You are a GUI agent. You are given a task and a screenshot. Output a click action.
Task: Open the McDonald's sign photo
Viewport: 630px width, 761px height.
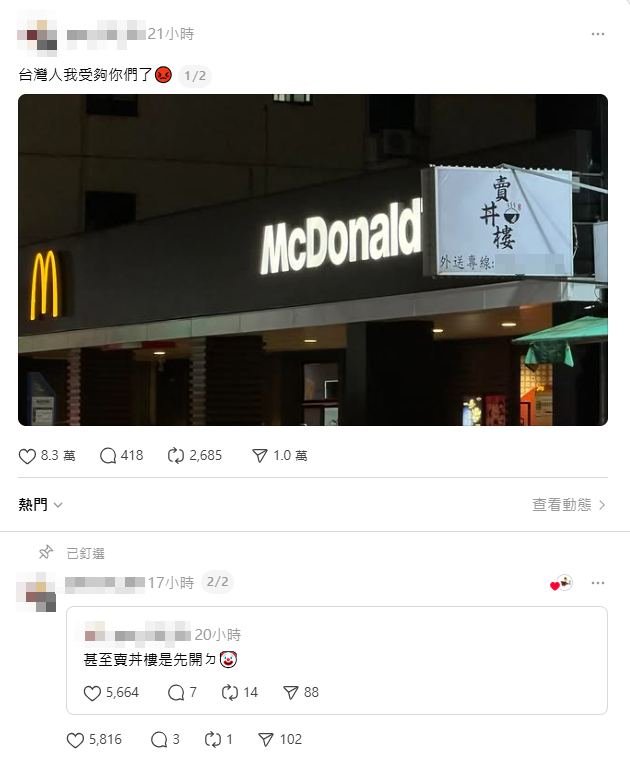click(x=313, y=260)
